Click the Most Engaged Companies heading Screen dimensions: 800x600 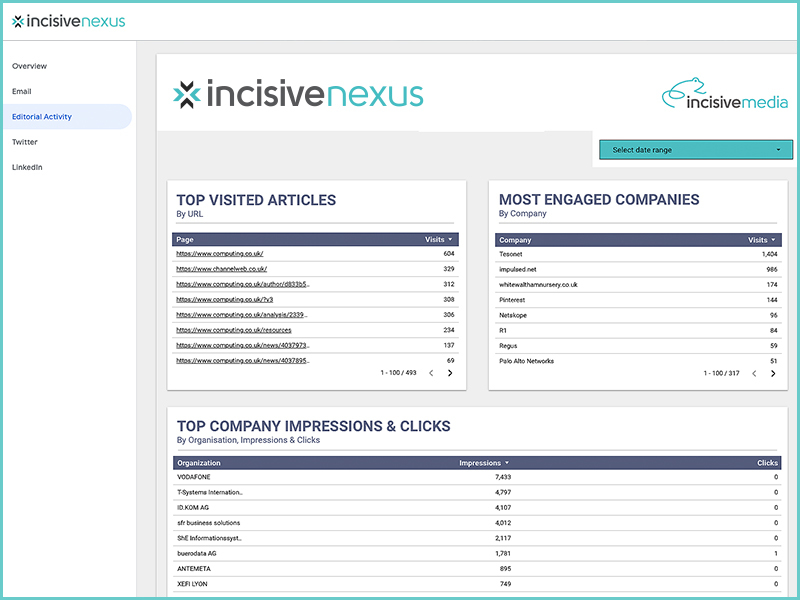[599, 199]
